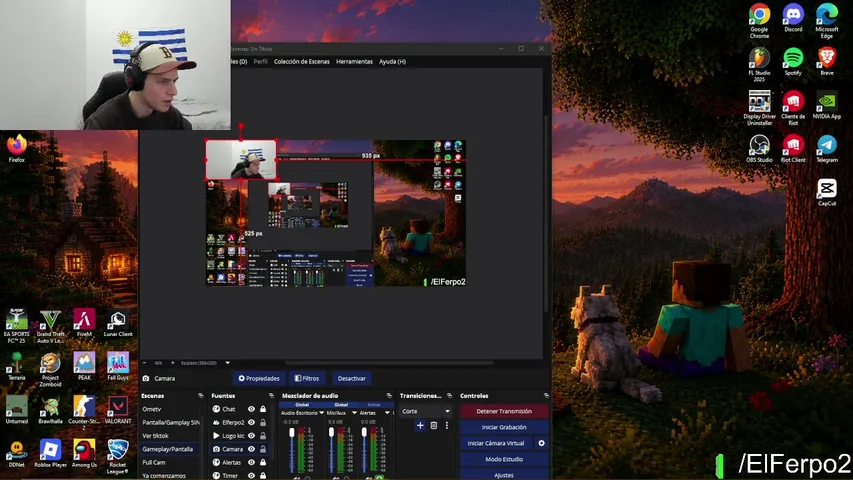
Task: Open Firefox desktop shortcut
Action: (x=17, y=148)
